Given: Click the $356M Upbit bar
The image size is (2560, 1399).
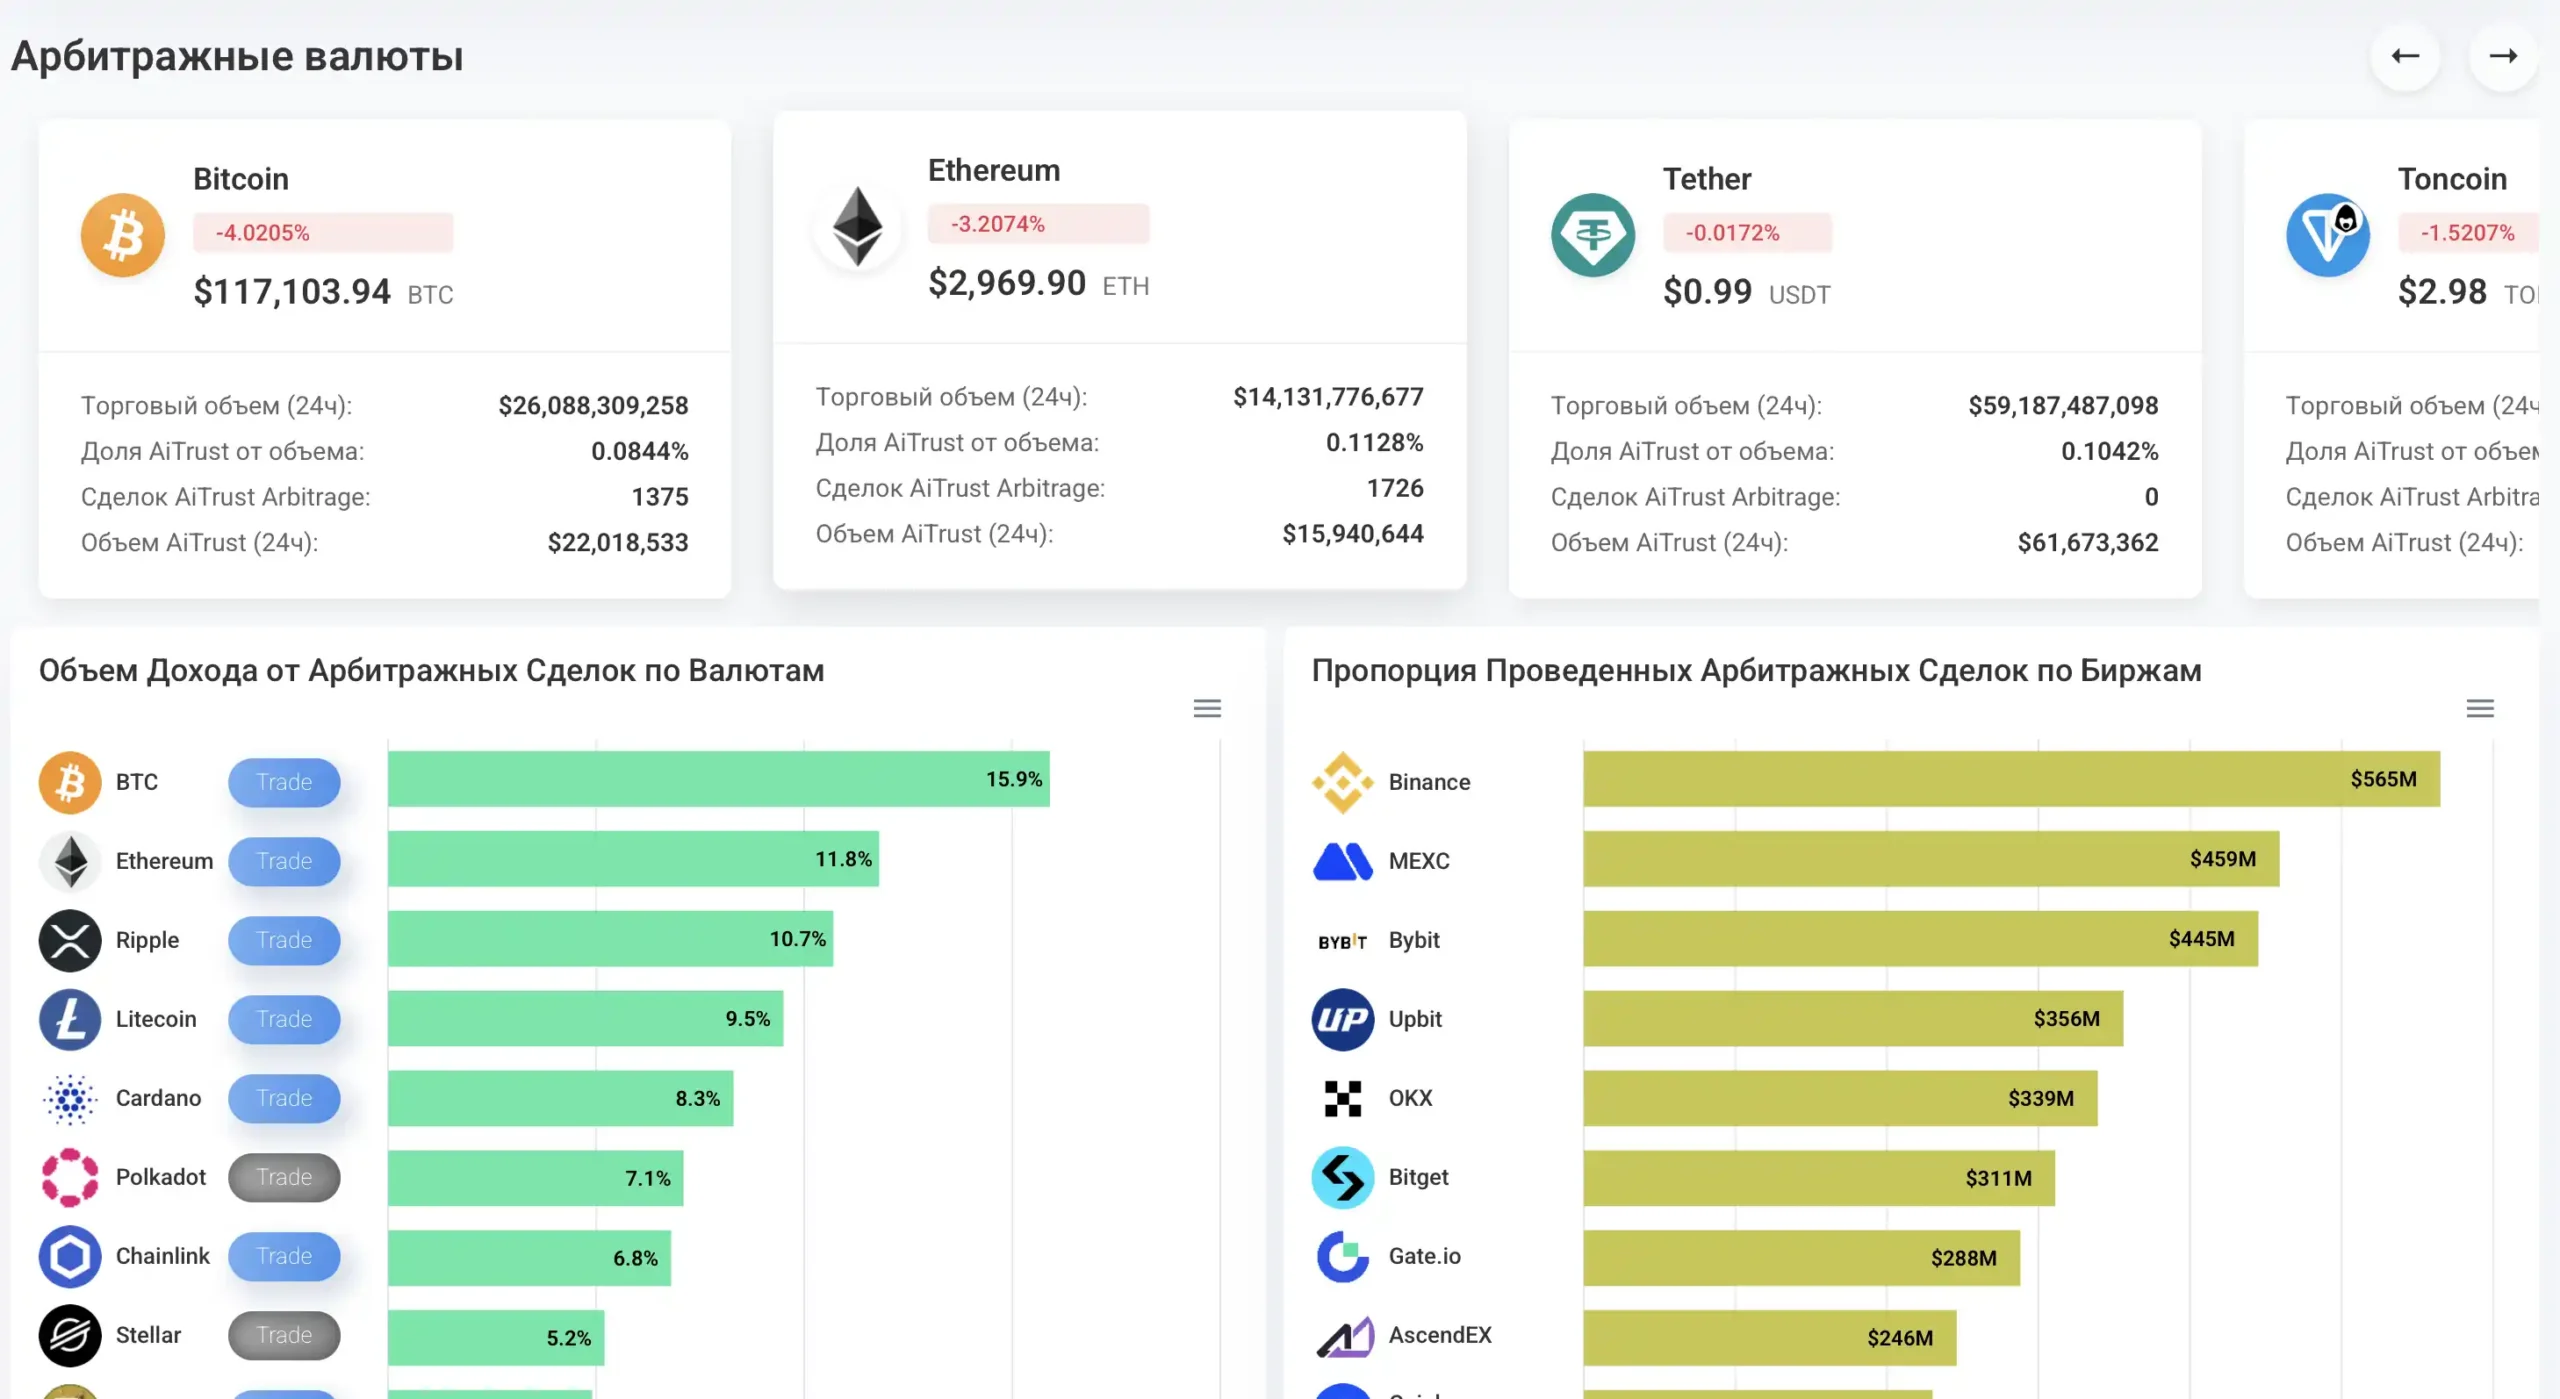Looking at the screenshot, I should coord(1853,1019).
